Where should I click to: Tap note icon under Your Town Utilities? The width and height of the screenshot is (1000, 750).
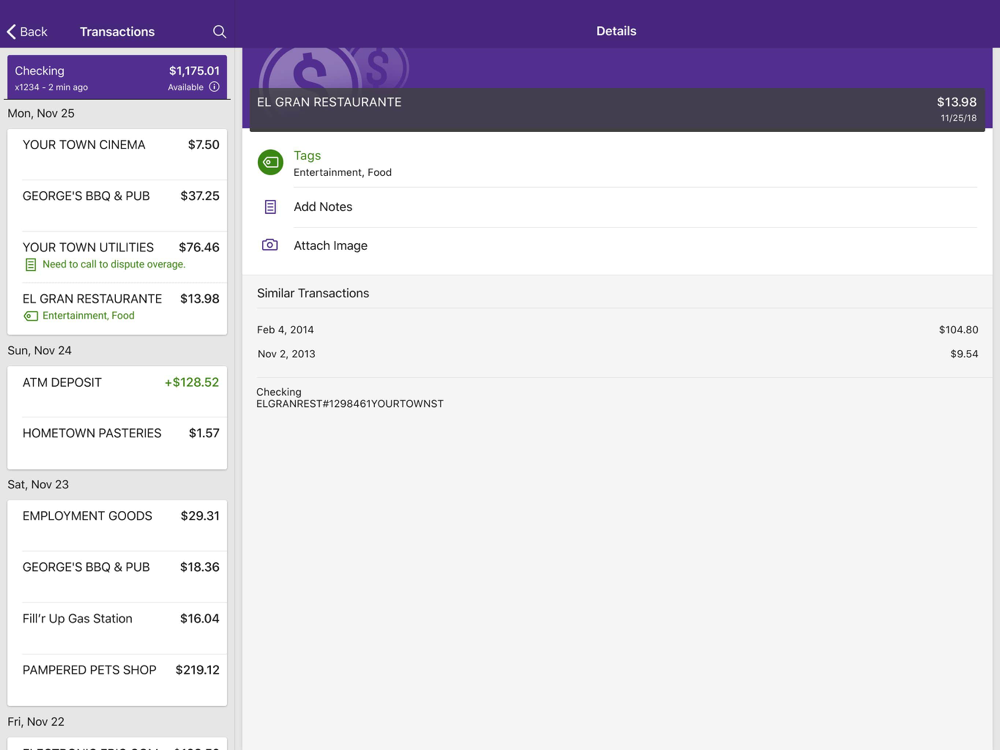pyautogui.click(x=31, y=265)
